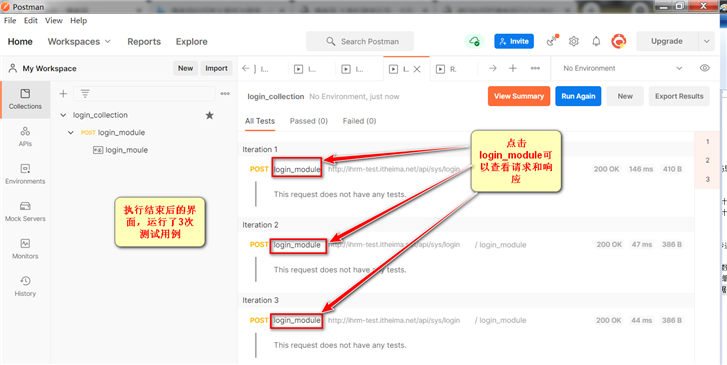Select the login_moule example entry
Image resolution: width=727 pixels, height=365 pixels.
click(x=121, y=150)
